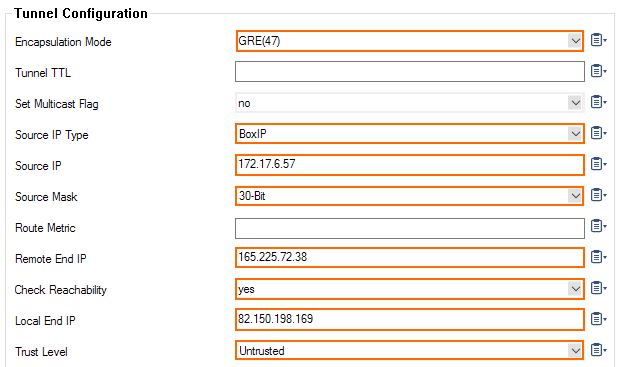Open clipboard options for Source IP row
This screenshot has height=367, width=620.
tap(598, 164)
